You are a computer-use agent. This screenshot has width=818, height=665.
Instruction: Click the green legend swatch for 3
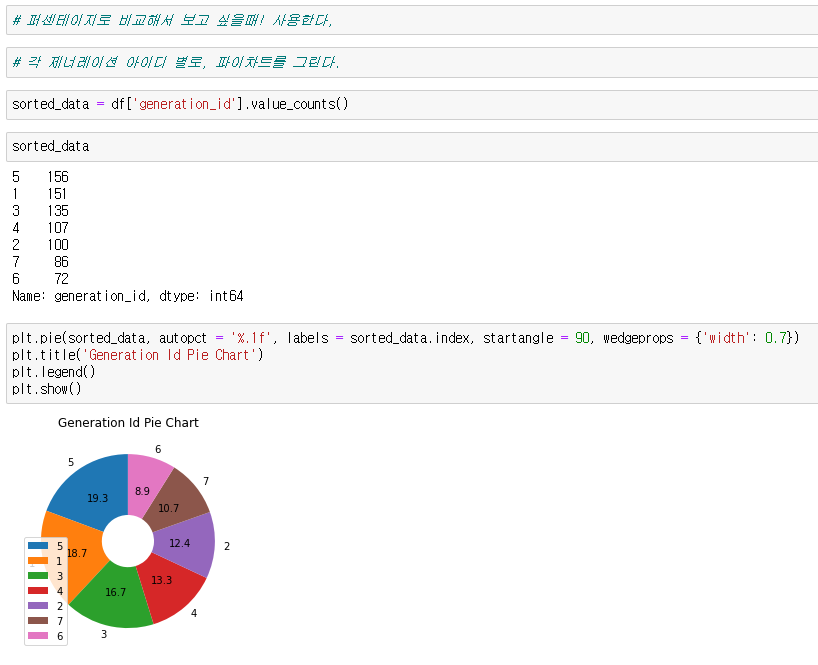38,576
